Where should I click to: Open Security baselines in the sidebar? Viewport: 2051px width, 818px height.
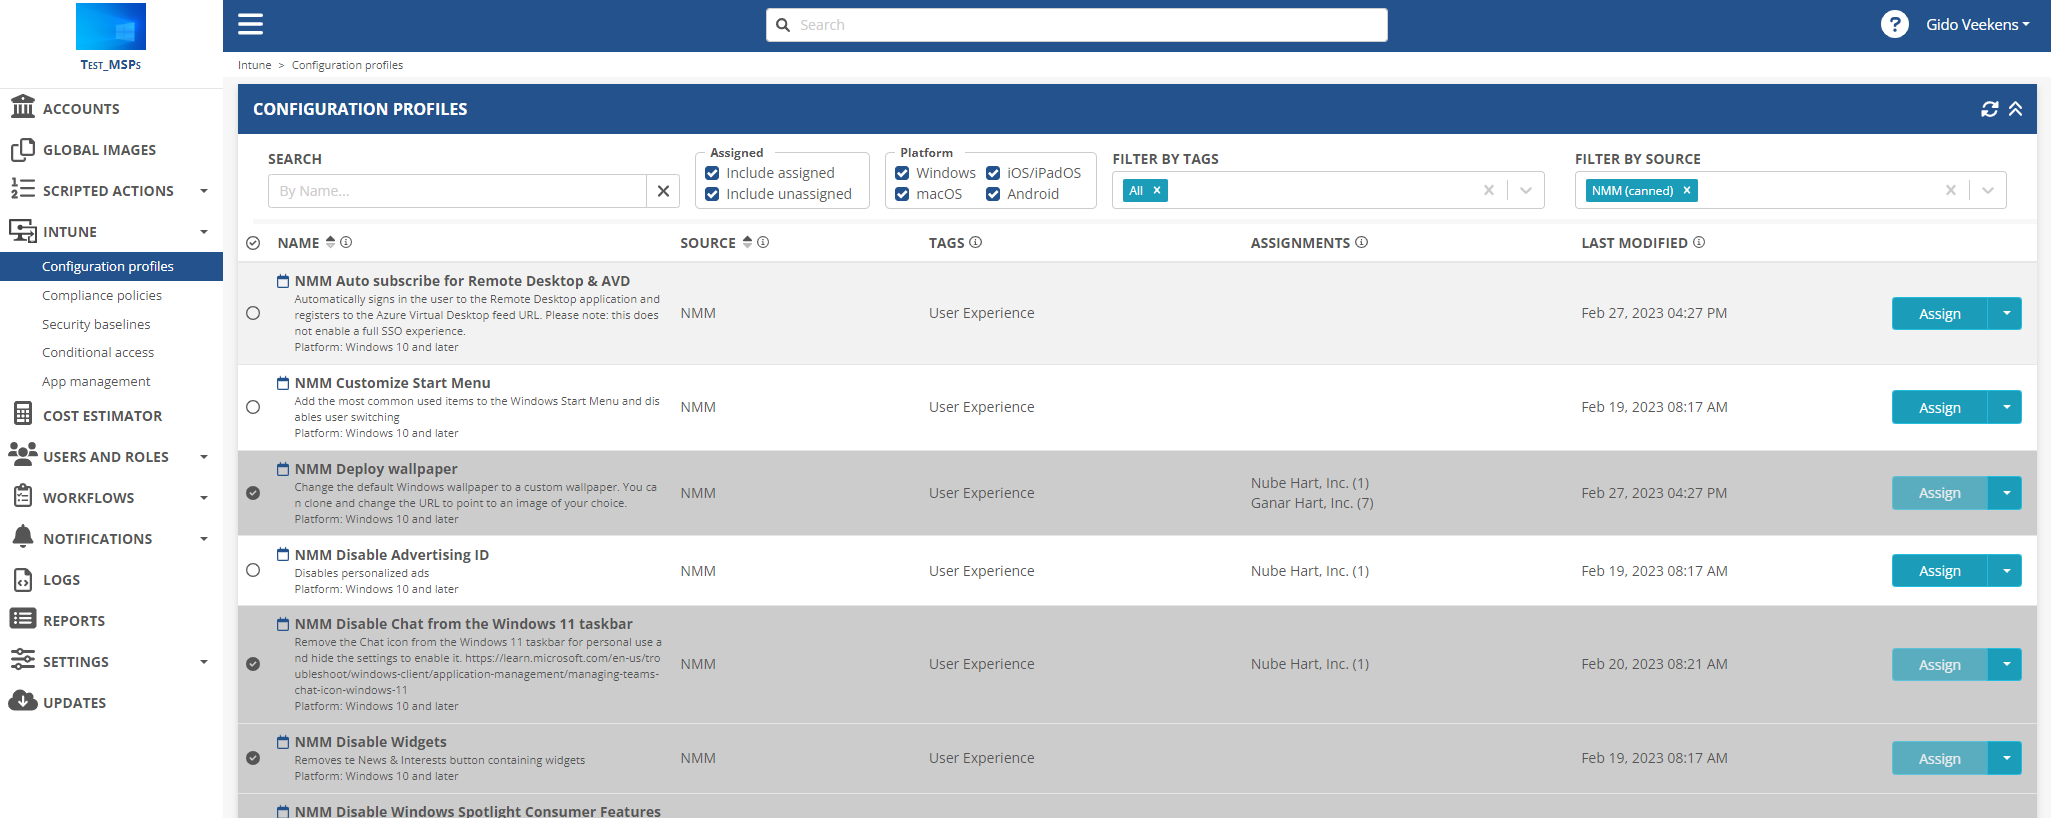pyautogui.click(x=96, y=324)
